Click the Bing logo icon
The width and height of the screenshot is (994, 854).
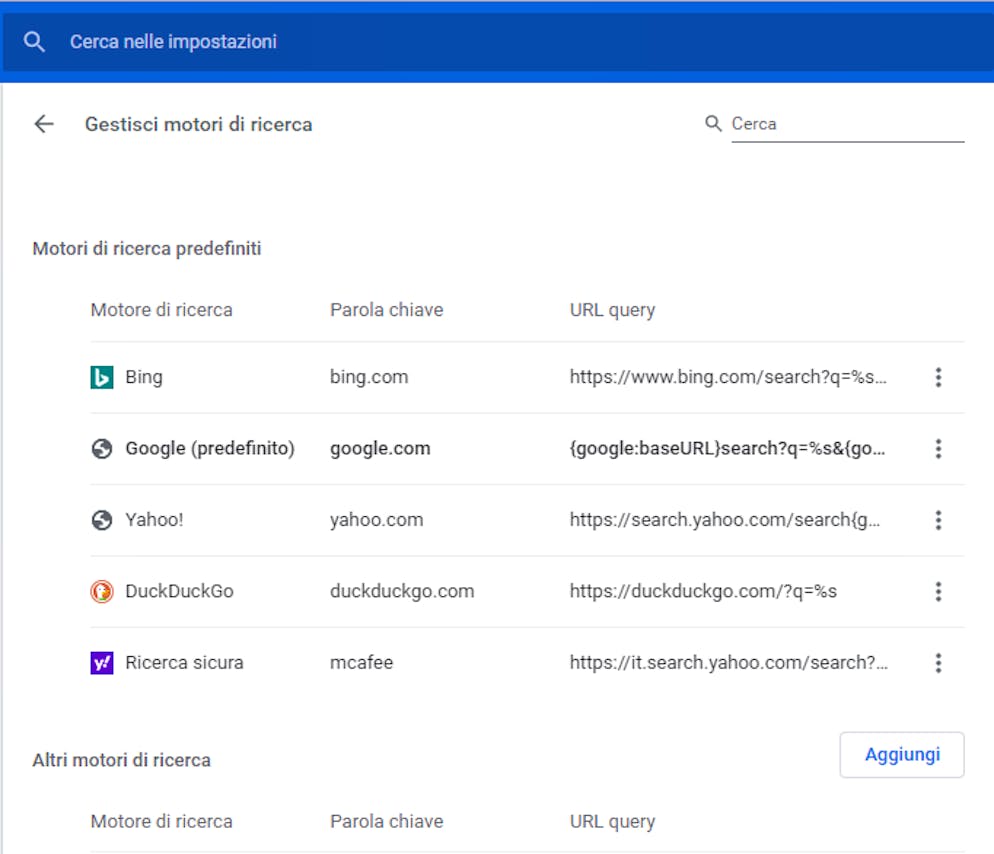[101, 377]
